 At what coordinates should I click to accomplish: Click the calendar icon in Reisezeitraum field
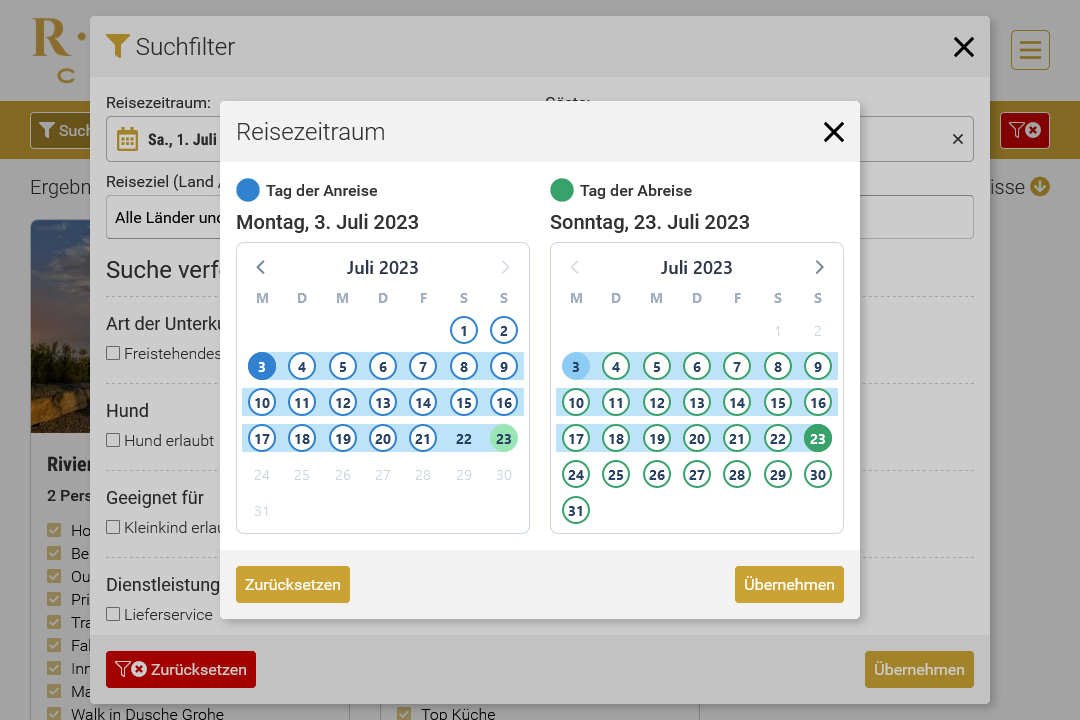point(127,139)
